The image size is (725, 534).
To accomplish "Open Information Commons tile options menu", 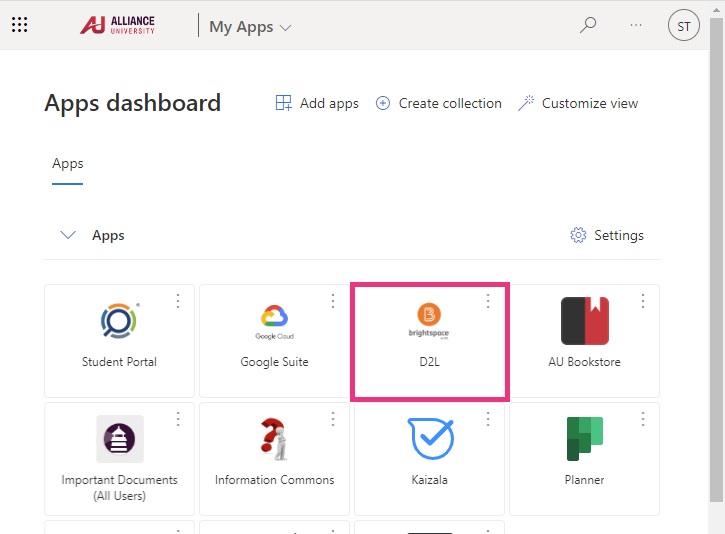I will (x=333, y=419).
